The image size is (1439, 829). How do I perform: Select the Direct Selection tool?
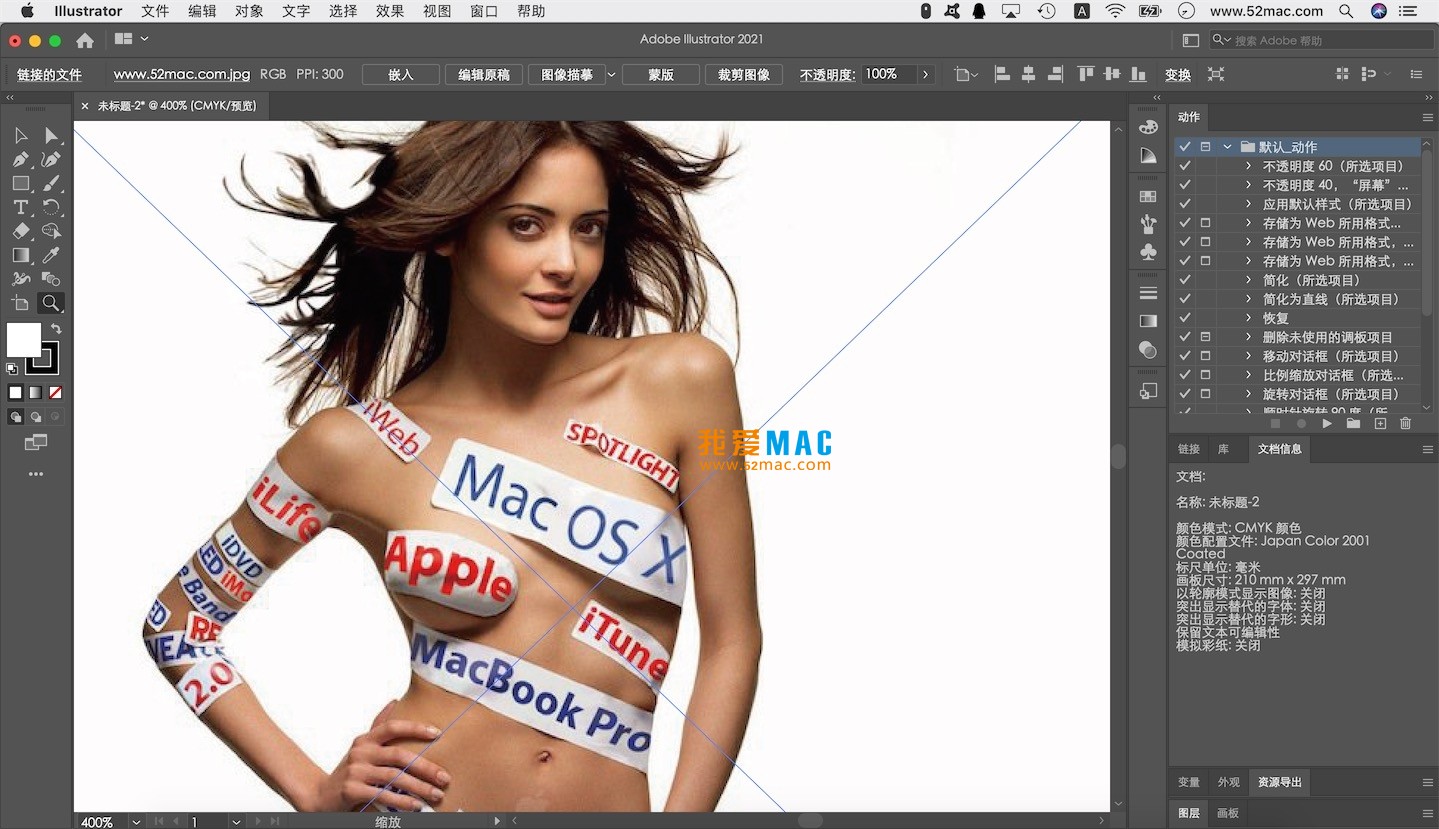pyautogui.click(x=51, y=136)
